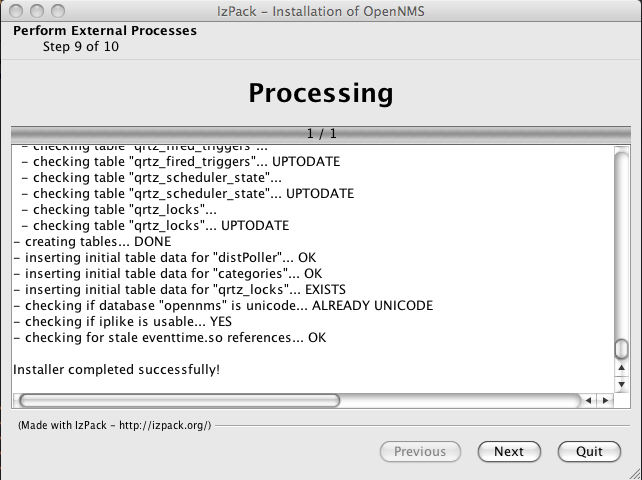The width and height of the screenshot is (642, 480).
Task: Click the "ALREADY UNICODE" database check line
Action: coord(223,306)
